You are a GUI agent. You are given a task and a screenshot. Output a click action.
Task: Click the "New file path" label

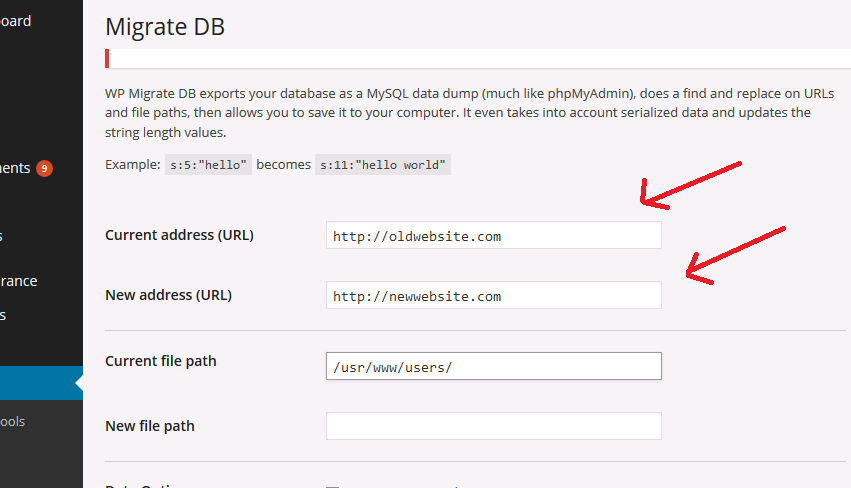(x=150, y=426)
